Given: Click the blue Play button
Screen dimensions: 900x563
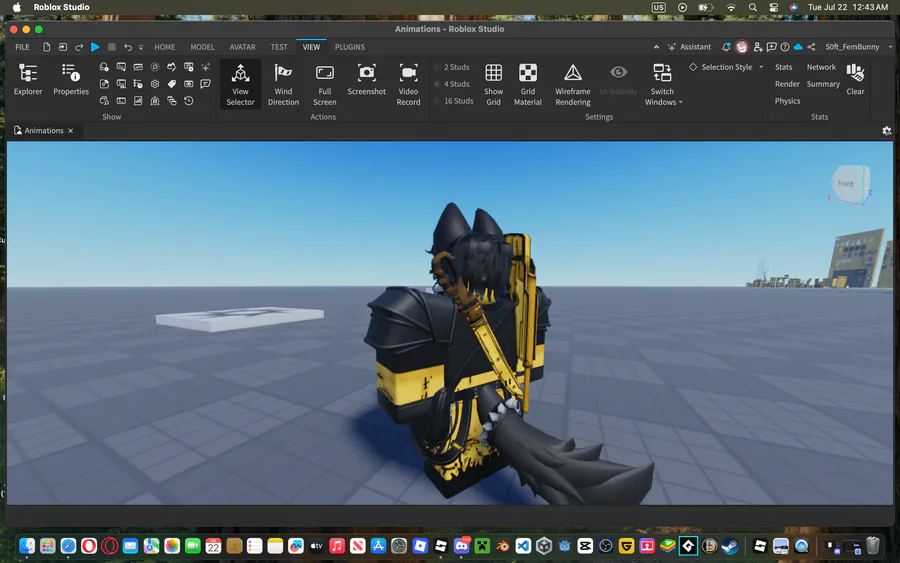Looking at the screenshot, I should 95,47.
